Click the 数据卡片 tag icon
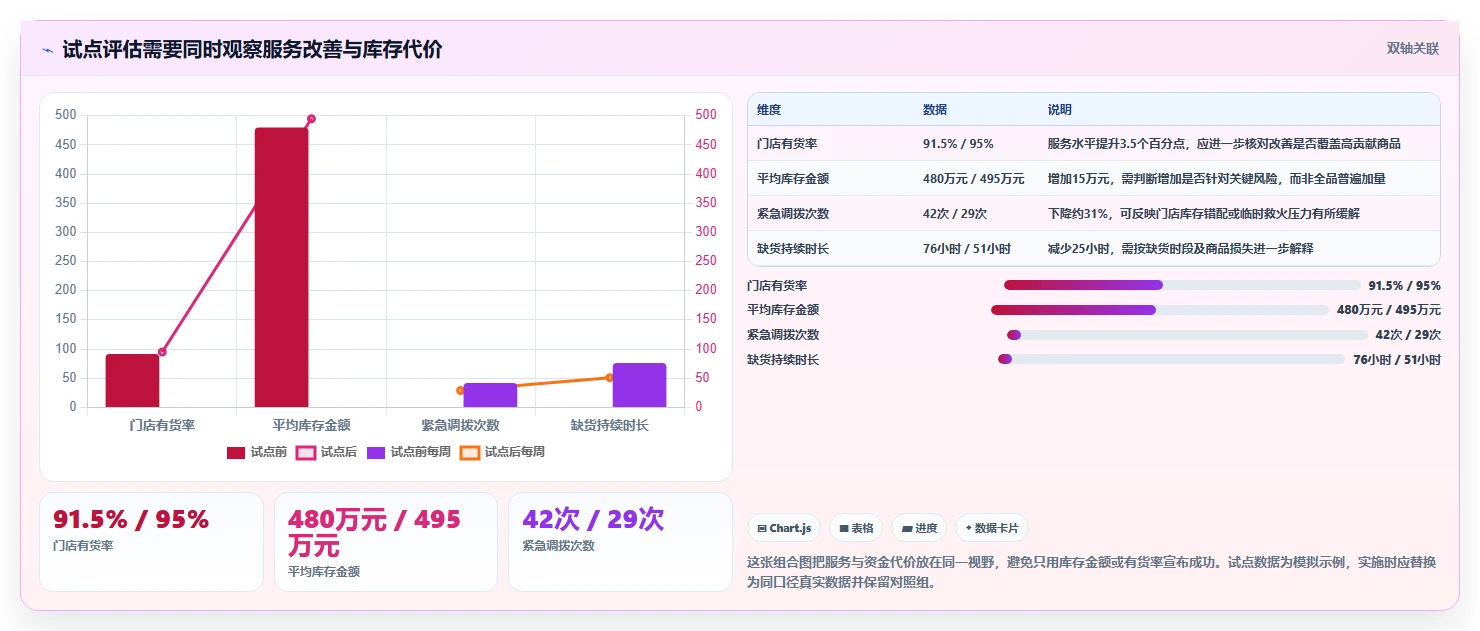1480x631 pixels. pos(969,528)
